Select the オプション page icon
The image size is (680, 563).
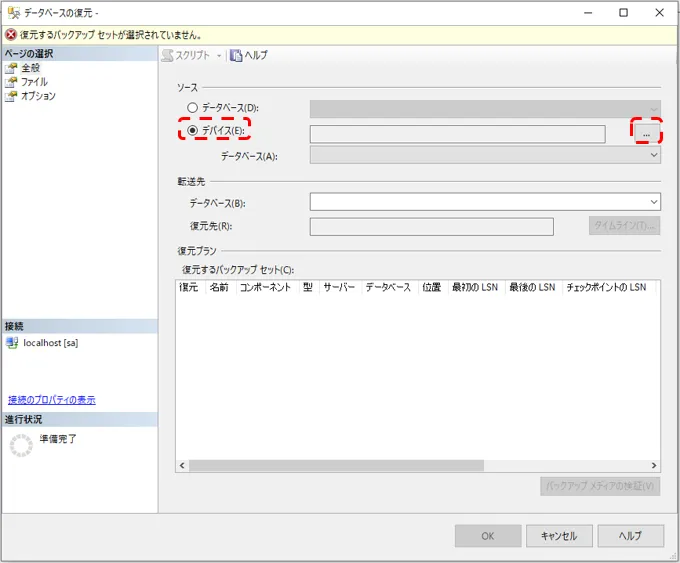coord(12,96)
